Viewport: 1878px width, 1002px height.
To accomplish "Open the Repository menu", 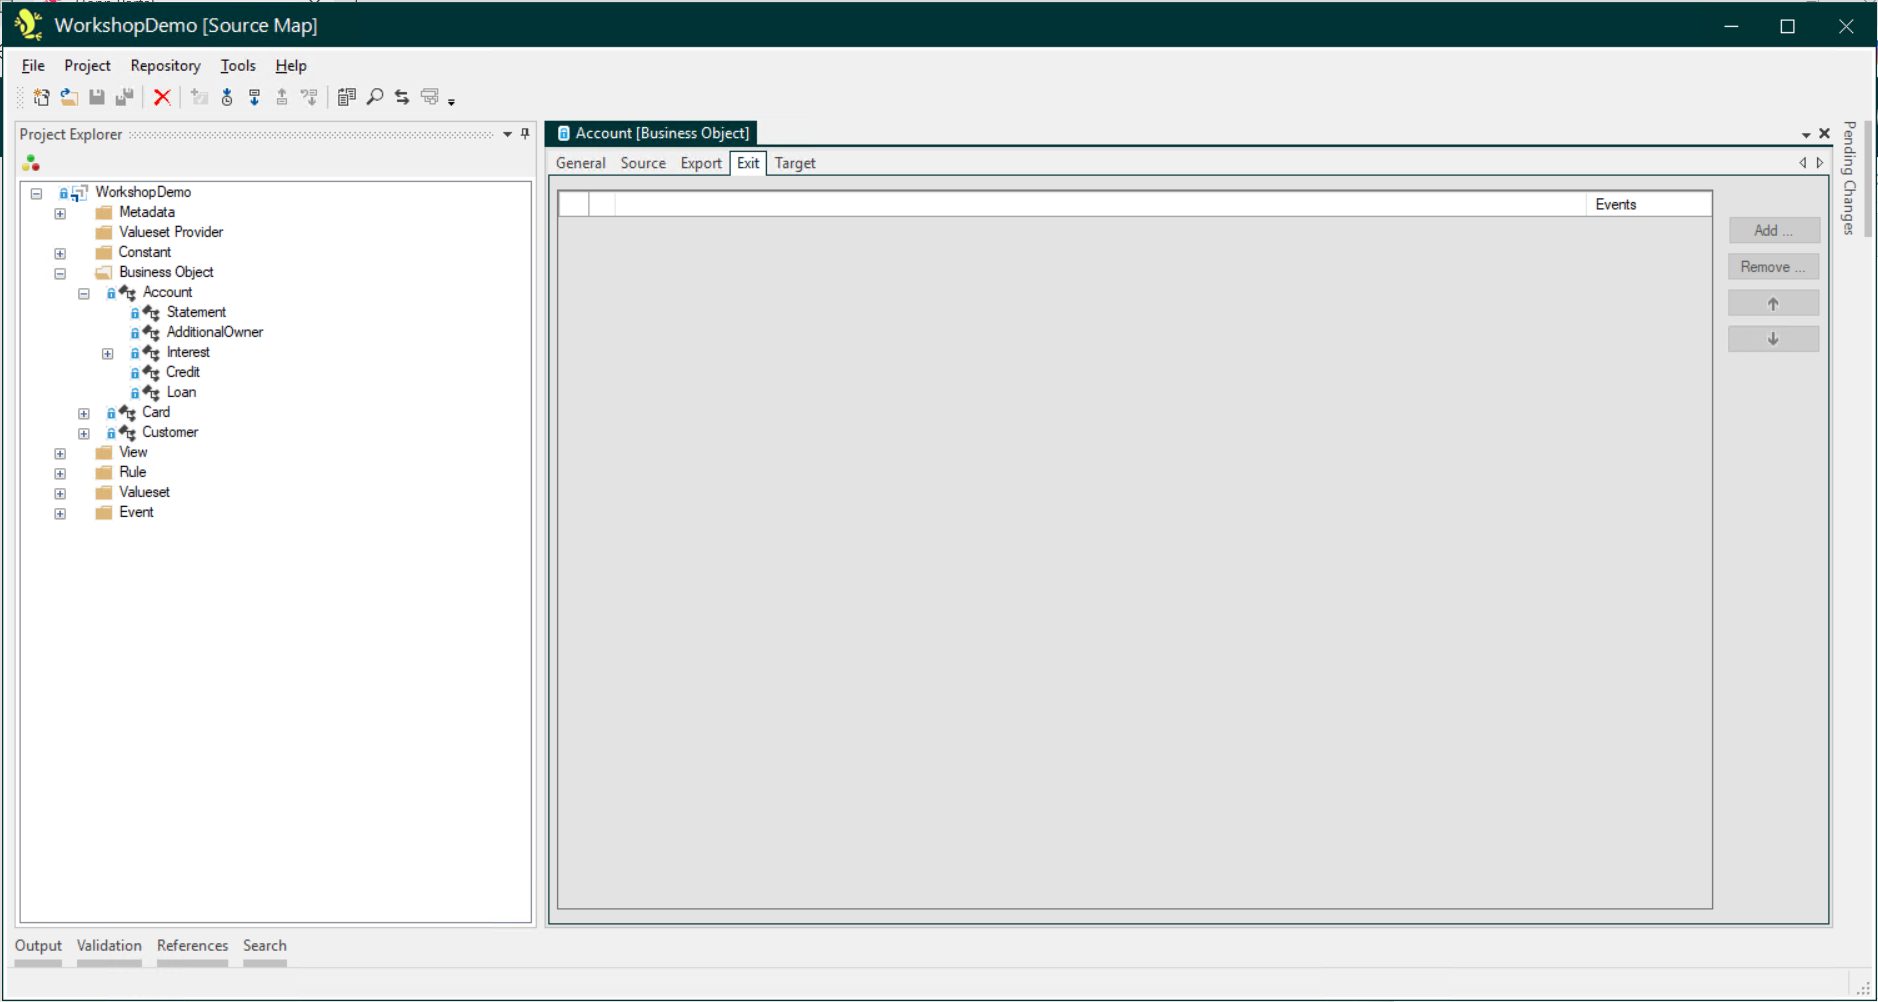I will [x=165, y=66].
